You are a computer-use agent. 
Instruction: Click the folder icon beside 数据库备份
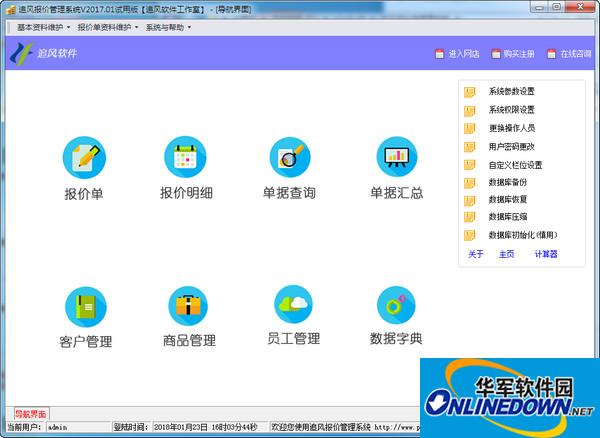tap(470, 183)
